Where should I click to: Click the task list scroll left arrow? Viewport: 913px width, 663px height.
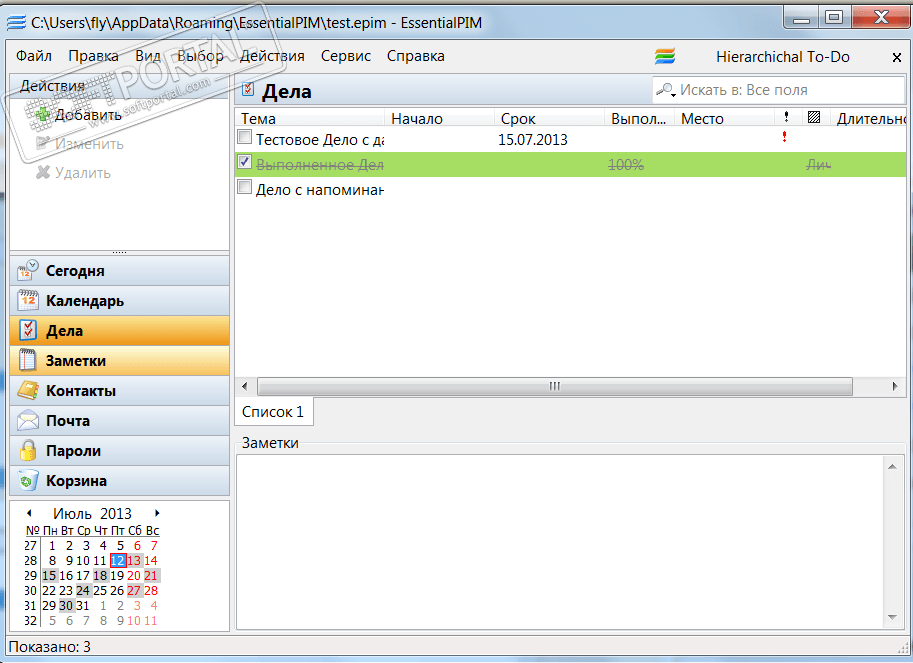(245, 386)
